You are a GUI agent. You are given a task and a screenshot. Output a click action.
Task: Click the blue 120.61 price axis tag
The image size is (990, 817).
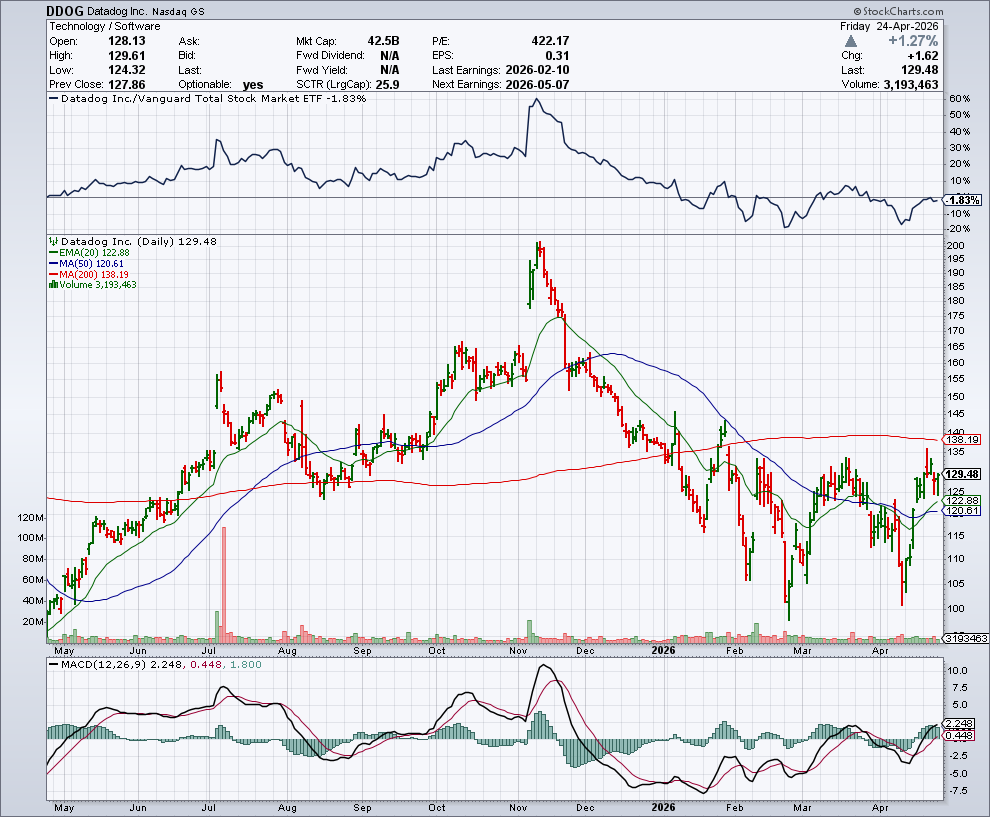(963, 511)
